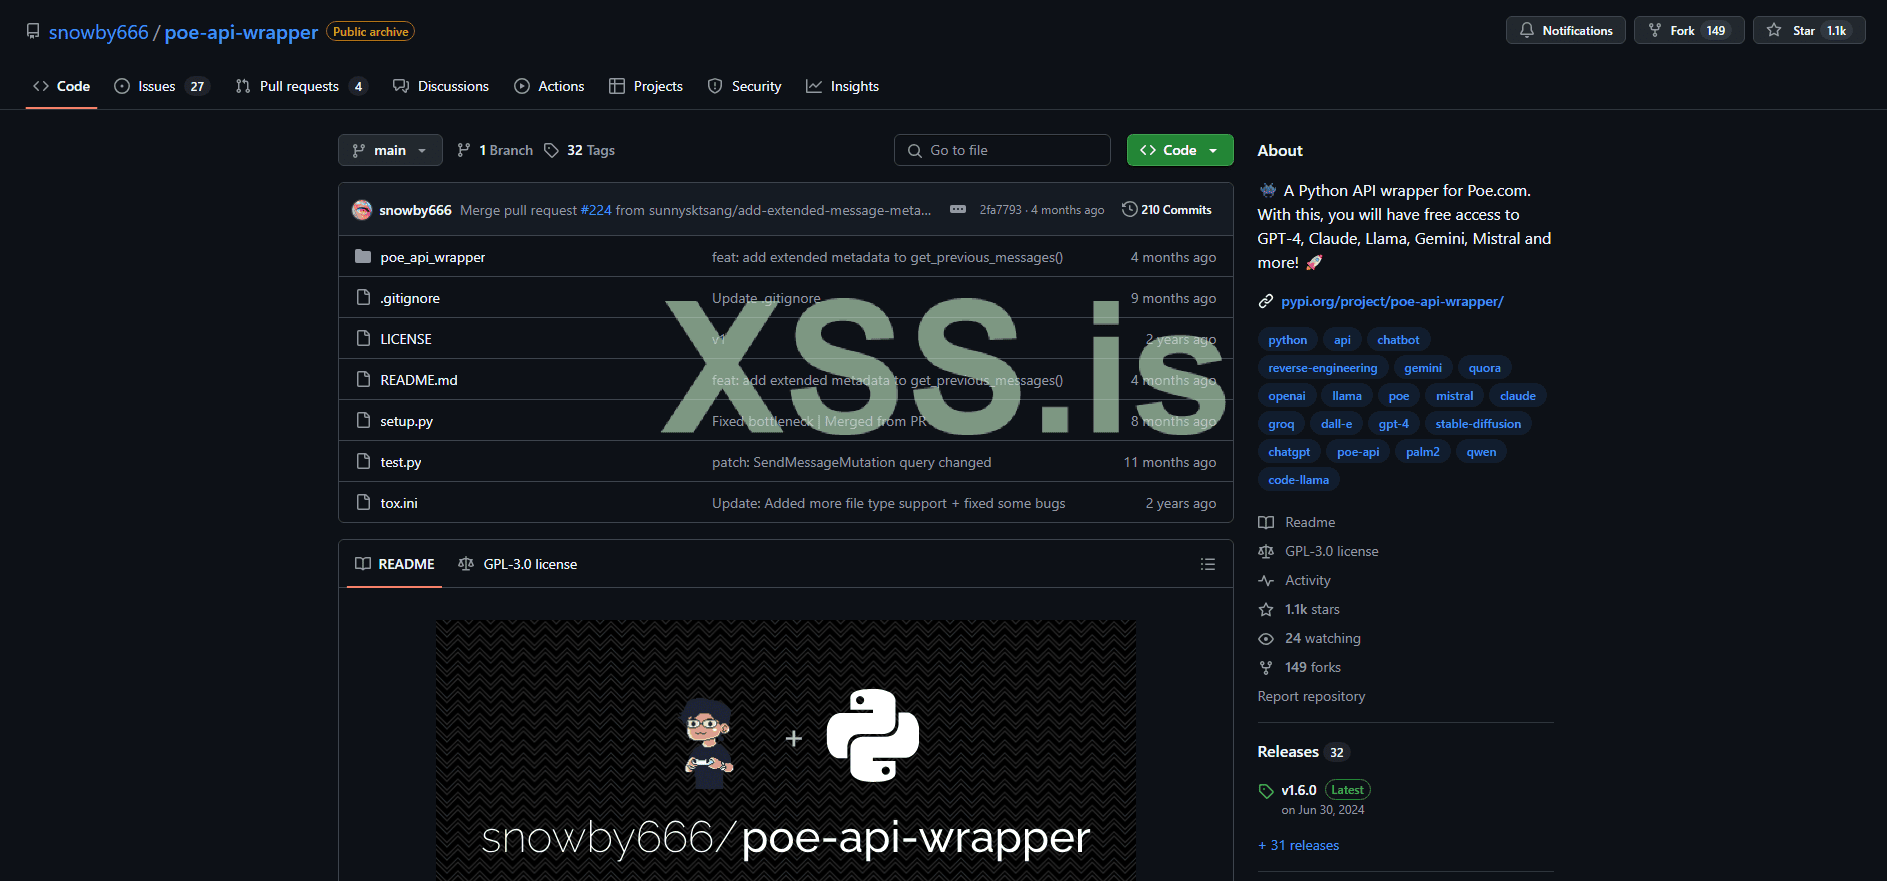Click the code-llama topic tag
This screenshot has width=1887, height=881.
(x=1299, y=480)
